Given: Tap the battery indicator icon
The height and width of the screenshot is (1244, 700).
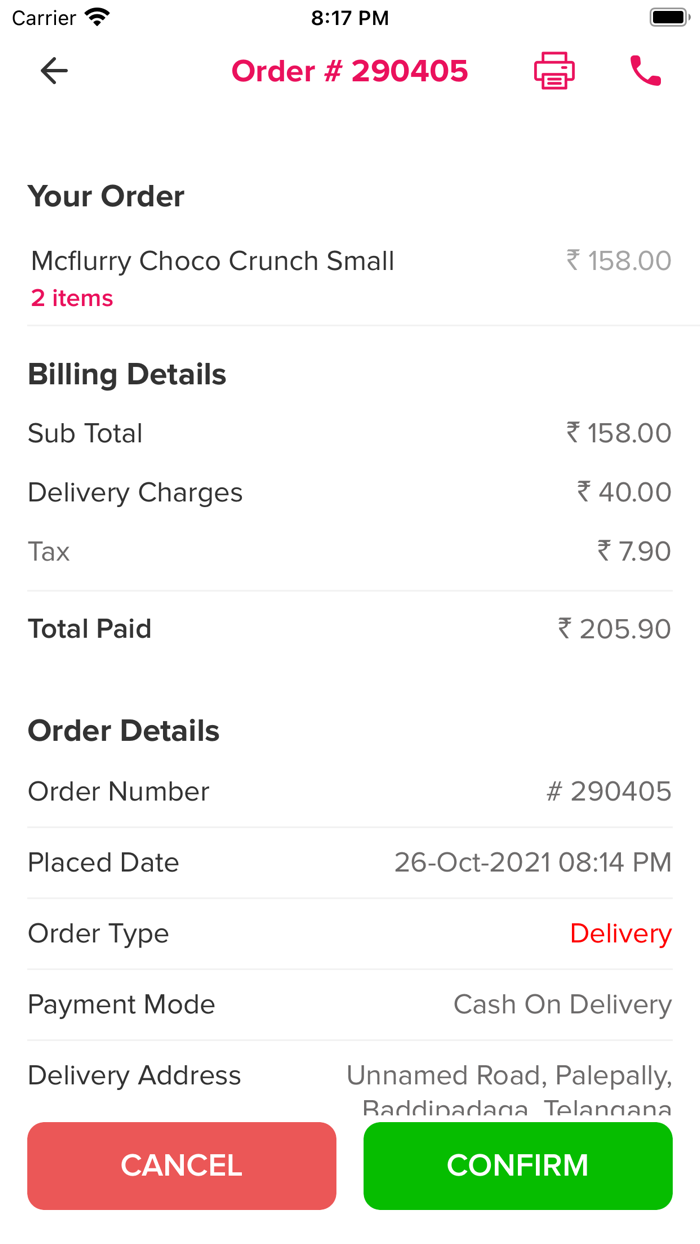Looking at the screenshot, I should [x=669, y=18].
